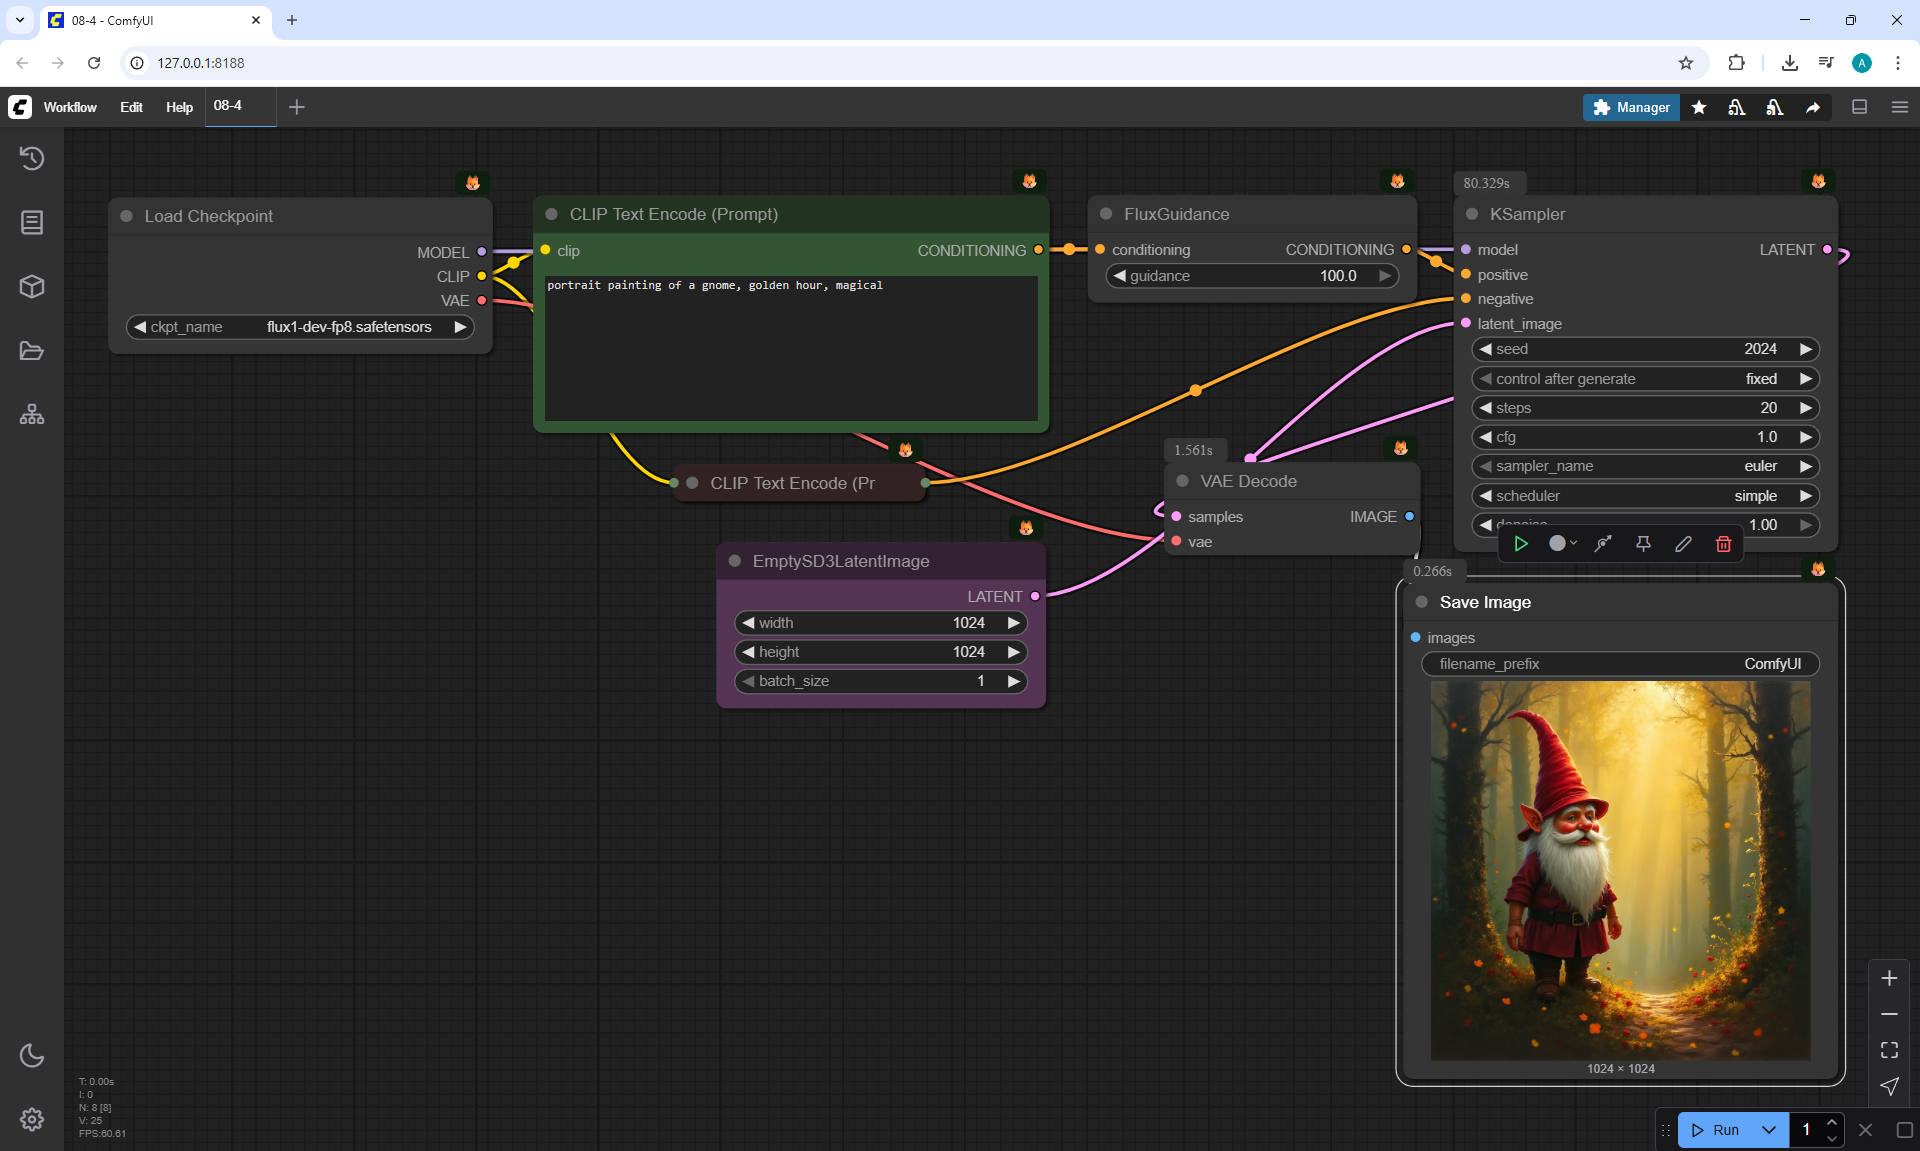Toggle collapse dot on Save Image node
1920x1151 pixels.
pos(1421,602)
